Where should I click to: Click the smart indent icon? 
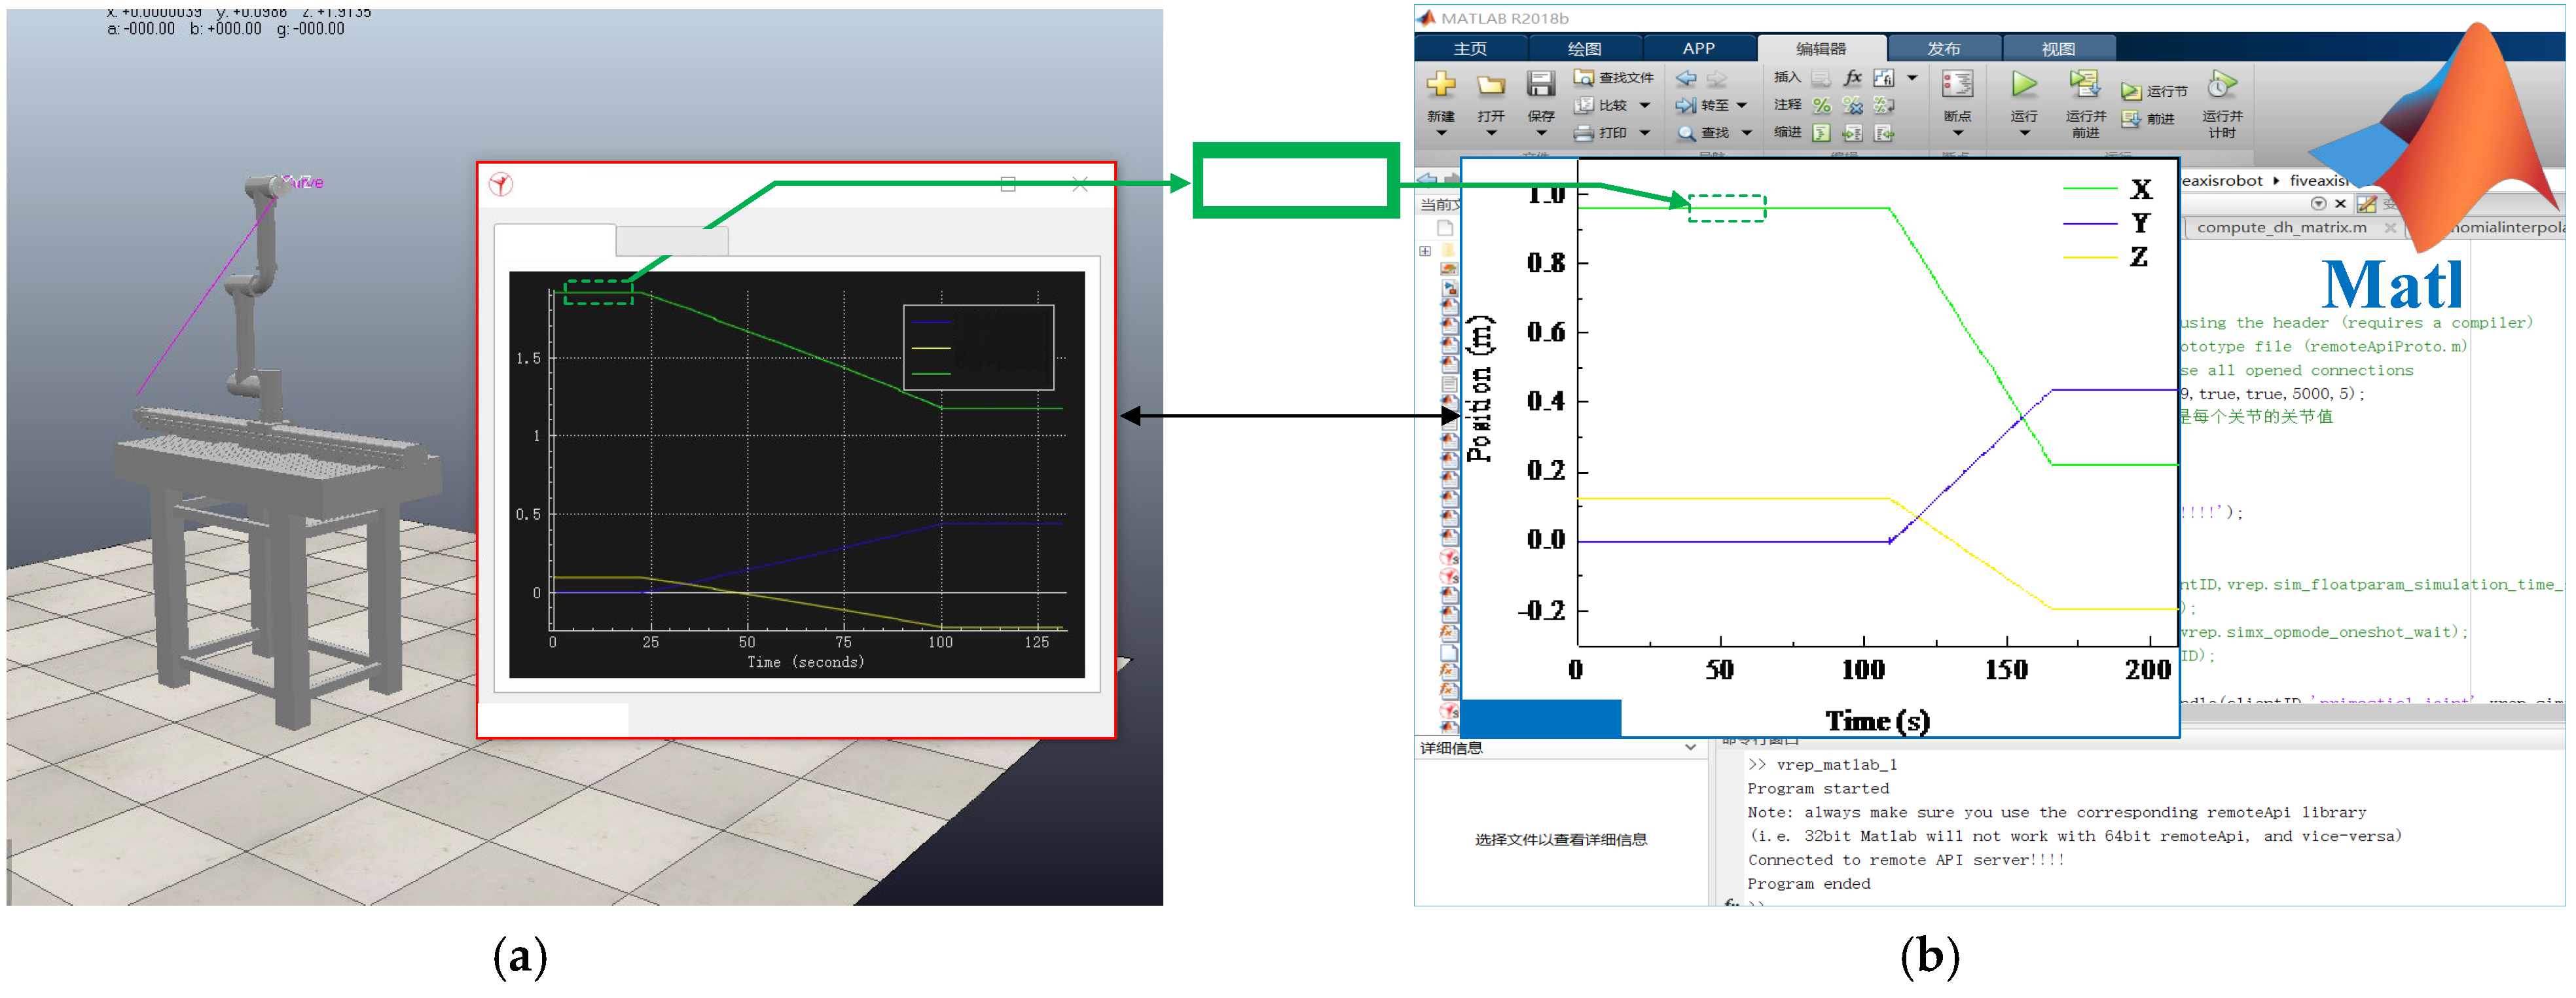coord(1821,133)
